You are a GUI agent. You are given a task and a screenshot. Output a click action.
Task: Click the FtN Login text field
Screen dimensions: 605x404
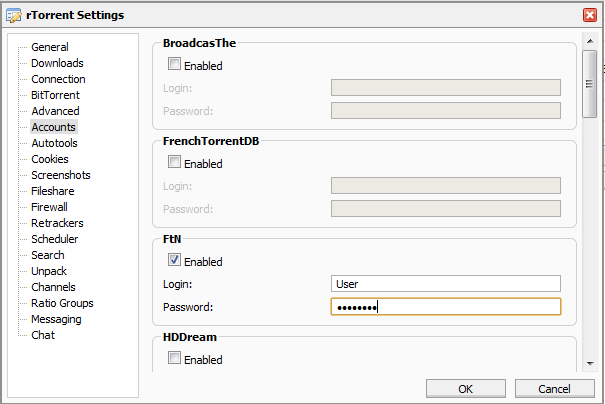click(445, 284)
